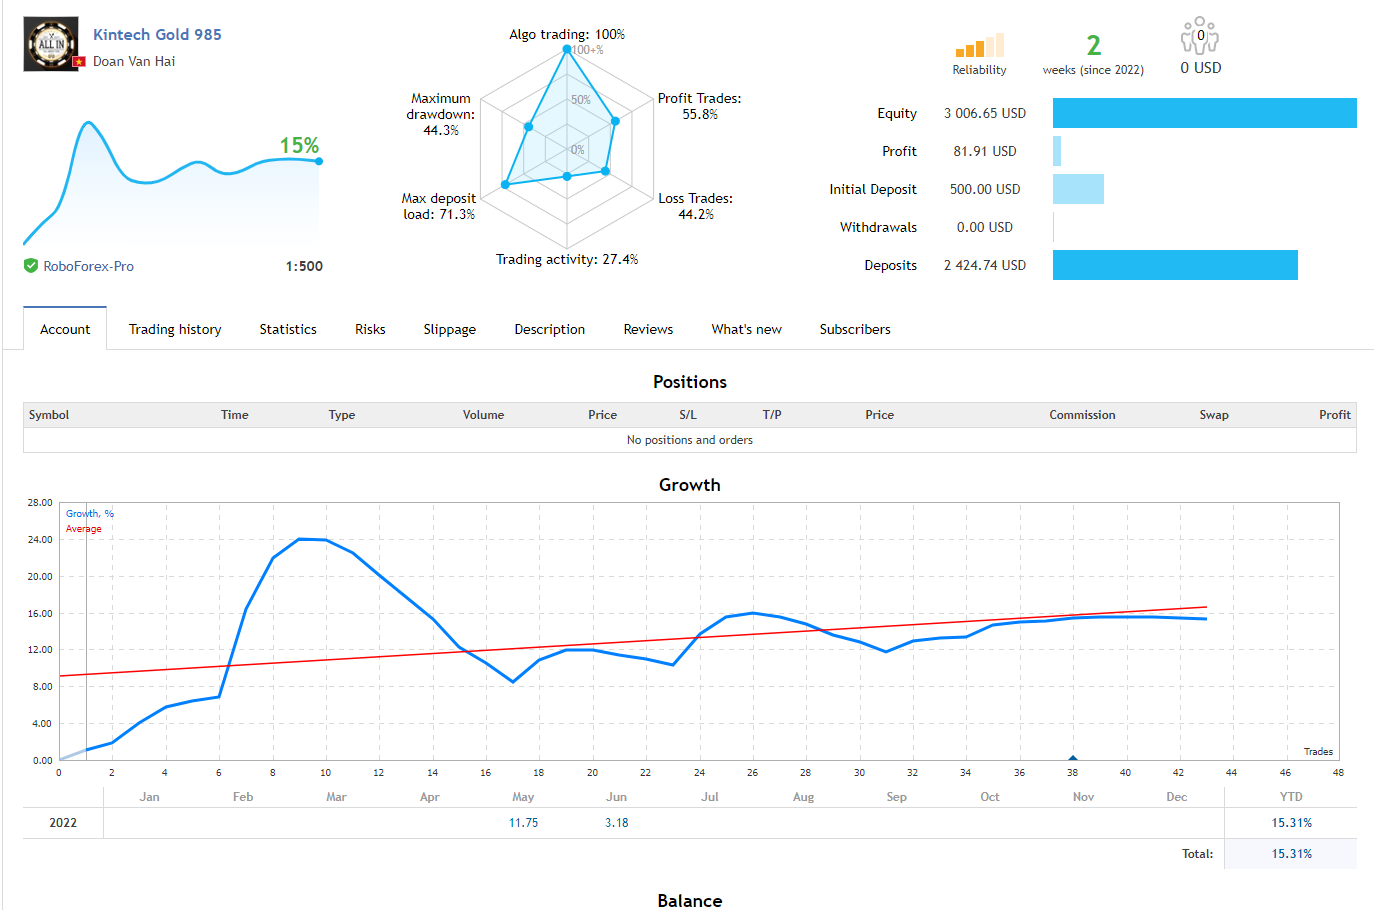Open the Statistics tab

(x=288, y=329)
